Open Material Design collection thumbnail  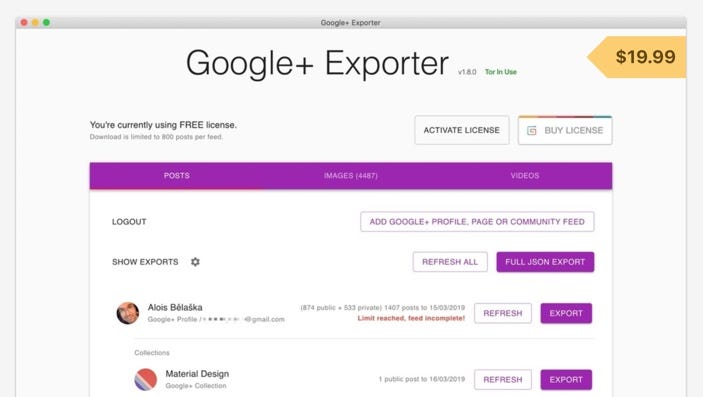pos(146,379)
